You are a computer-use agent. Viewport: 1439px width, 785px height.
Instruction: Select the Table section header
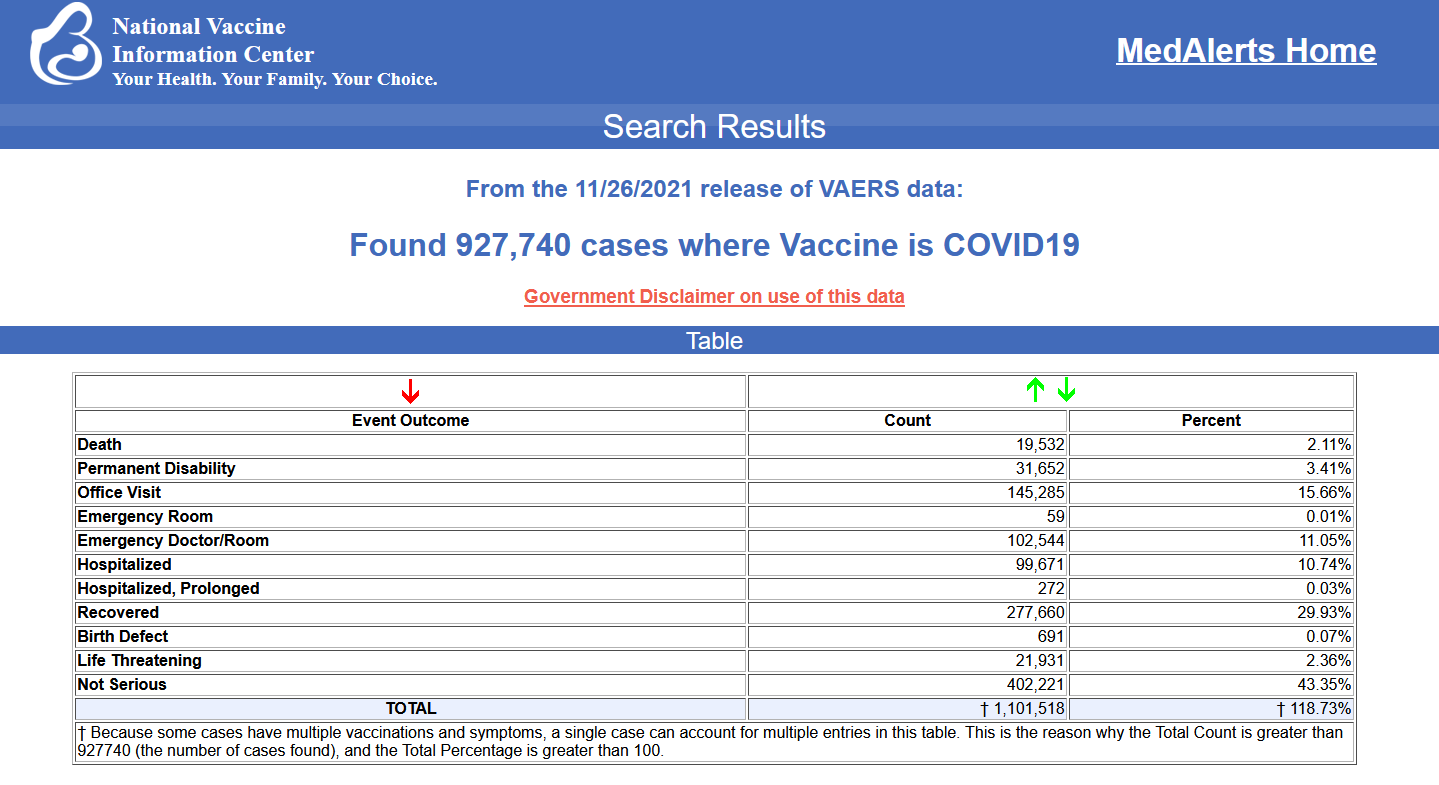(x=714, y=341)
